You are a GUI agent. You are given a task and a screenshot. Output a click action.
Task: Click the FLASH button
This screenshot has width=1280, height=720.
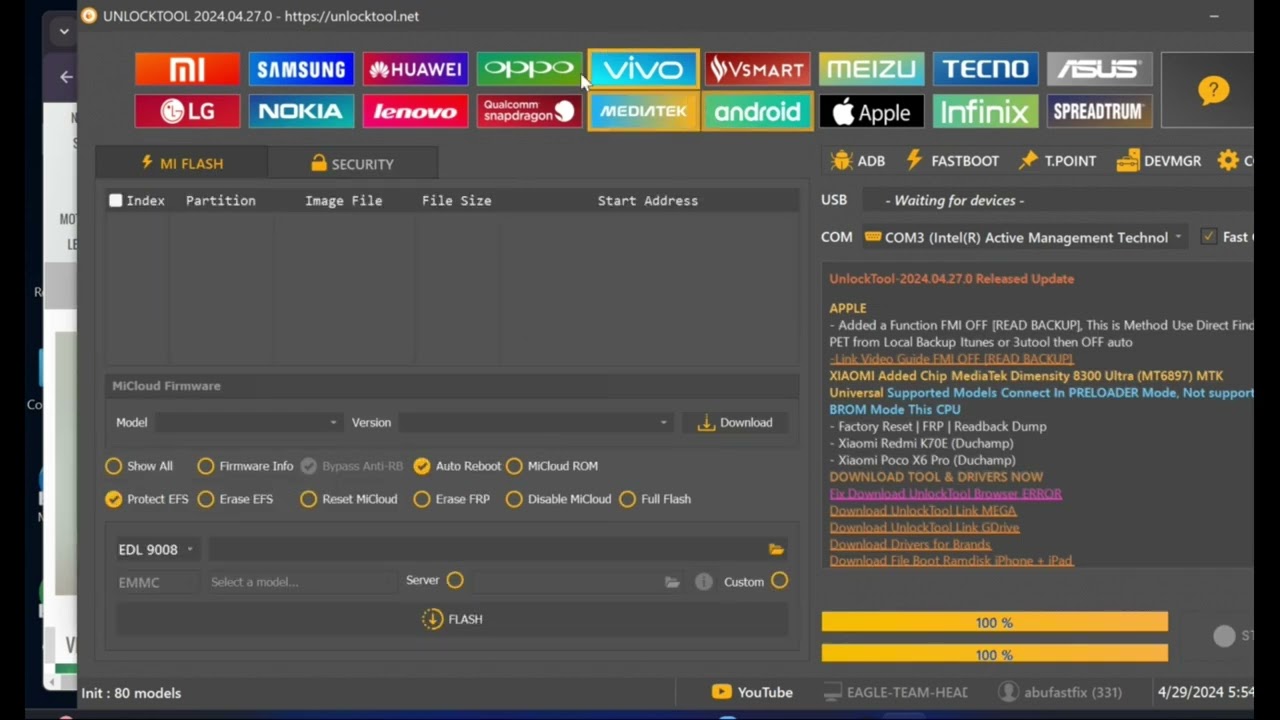click(452, 619)
